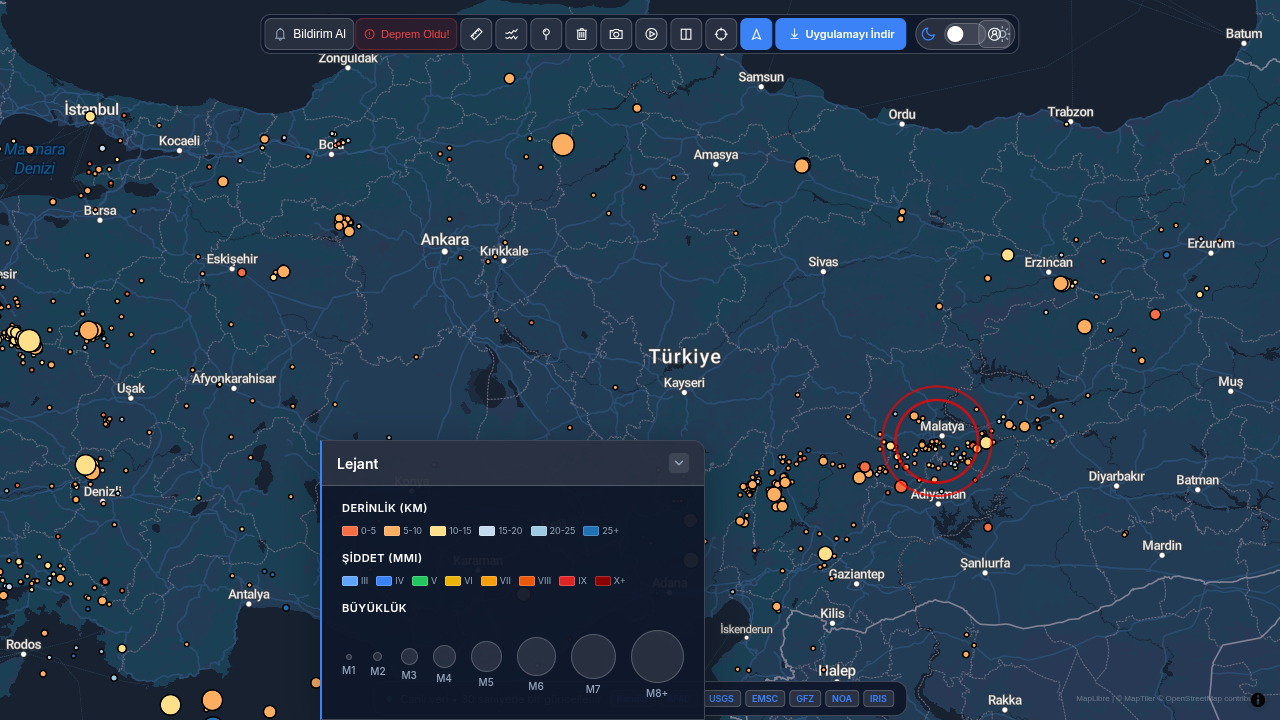Viewport: 1280px width, 720px height.
Task: Click the Malatya city label
Action: pos(942,426)
